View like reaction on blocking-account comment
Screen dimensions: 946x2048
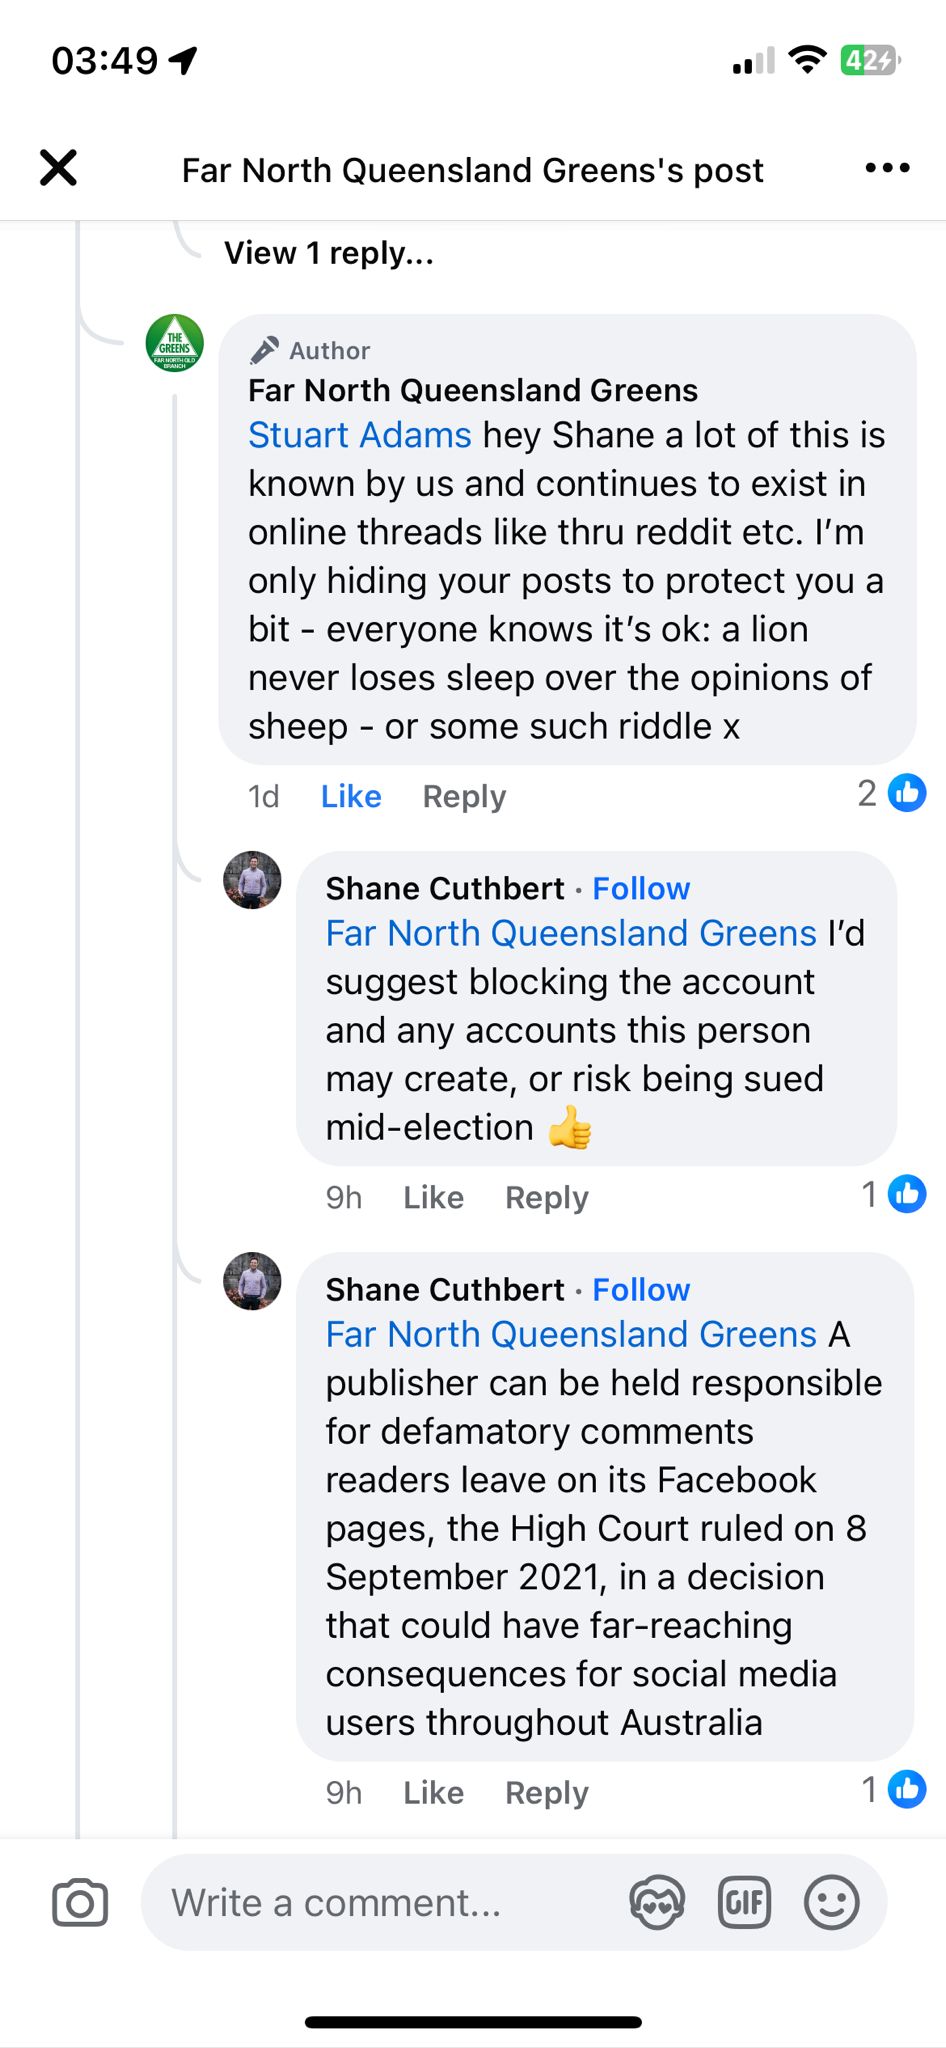(894, 1194)
